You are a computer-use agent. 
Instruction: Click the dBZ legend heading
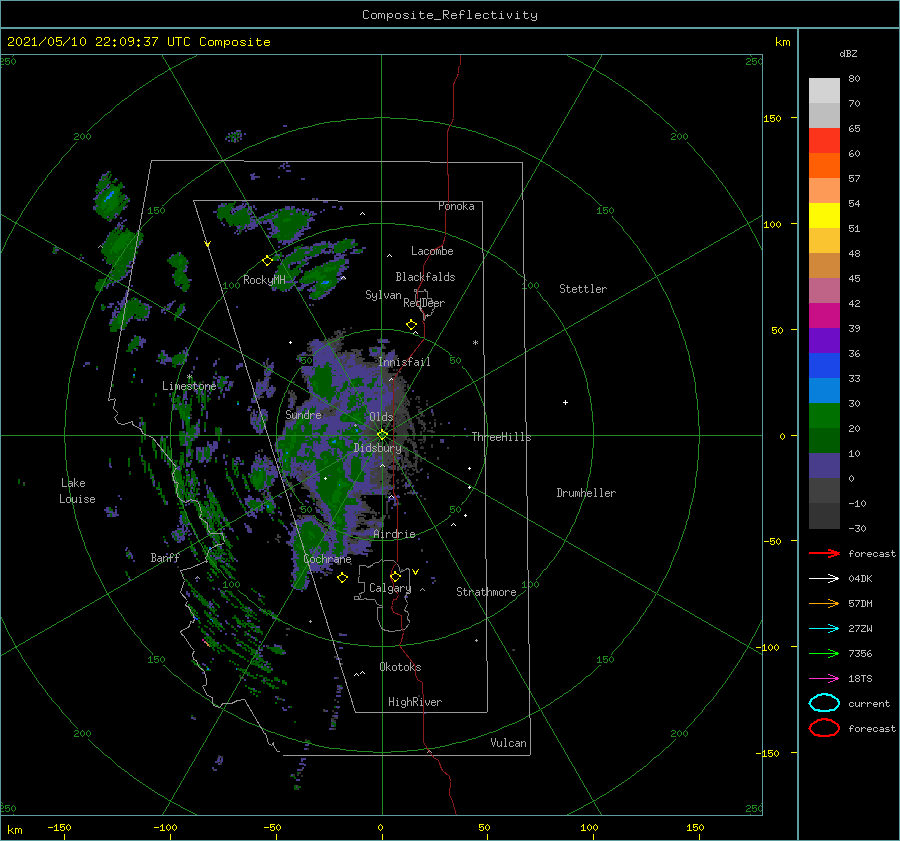(x=848, y=53)
